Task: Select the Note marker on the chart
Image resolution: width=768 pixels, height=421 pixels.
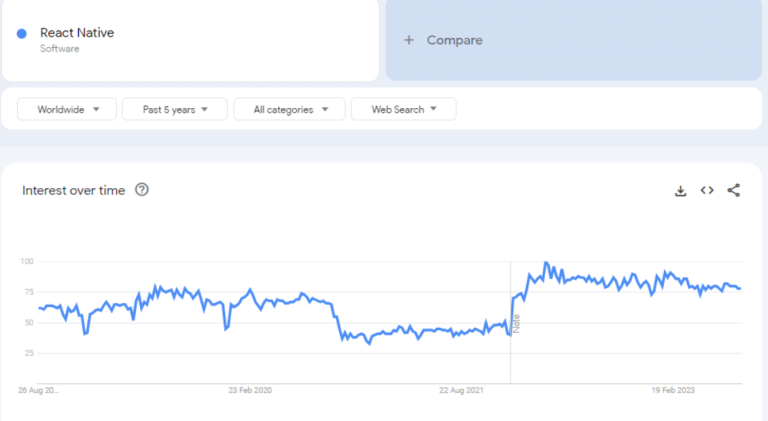Action: (x=517, y=323)
